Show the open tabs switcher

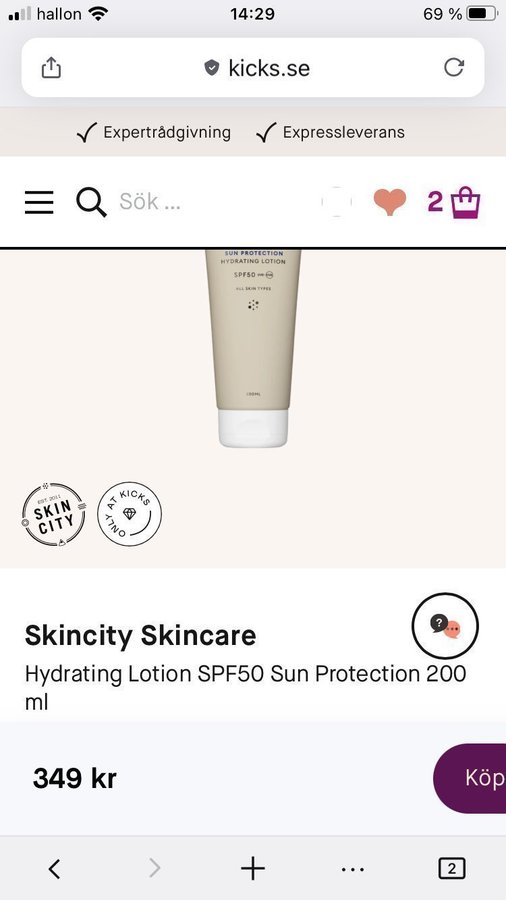451,868
